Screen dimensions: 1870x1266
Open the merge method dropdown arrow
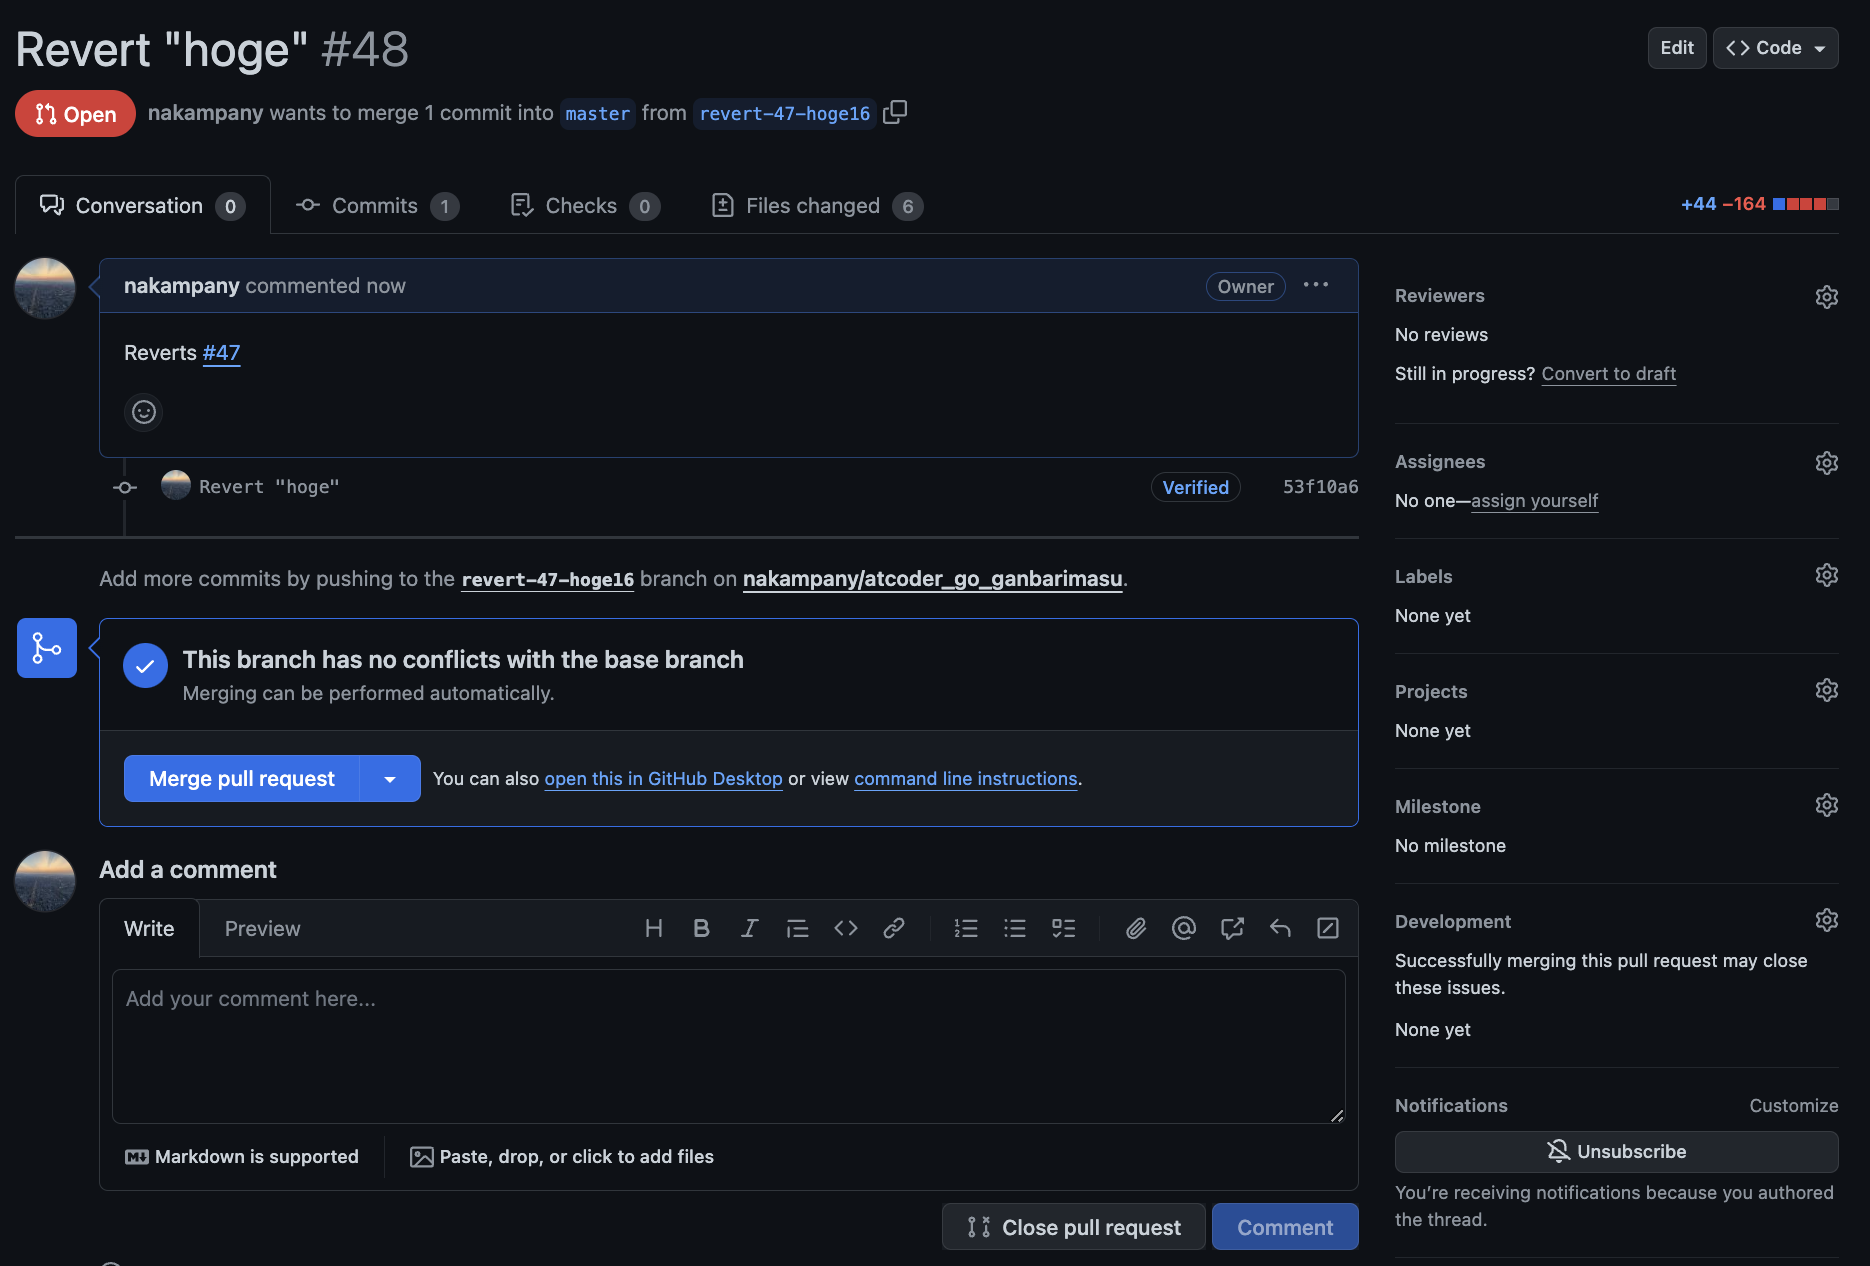coord(390,778)
